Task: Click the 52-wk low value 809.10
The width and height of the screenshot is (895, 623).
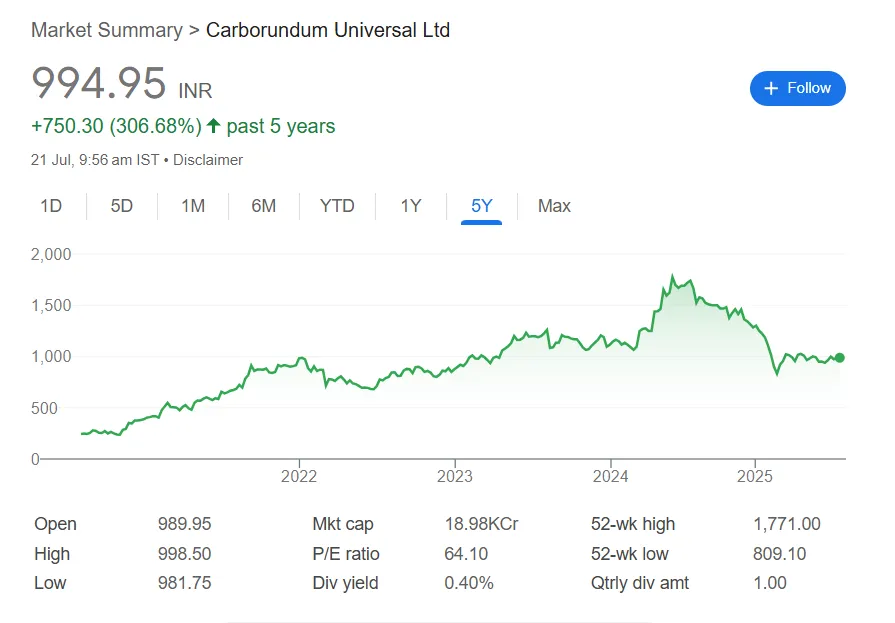Action: [779, 554]
